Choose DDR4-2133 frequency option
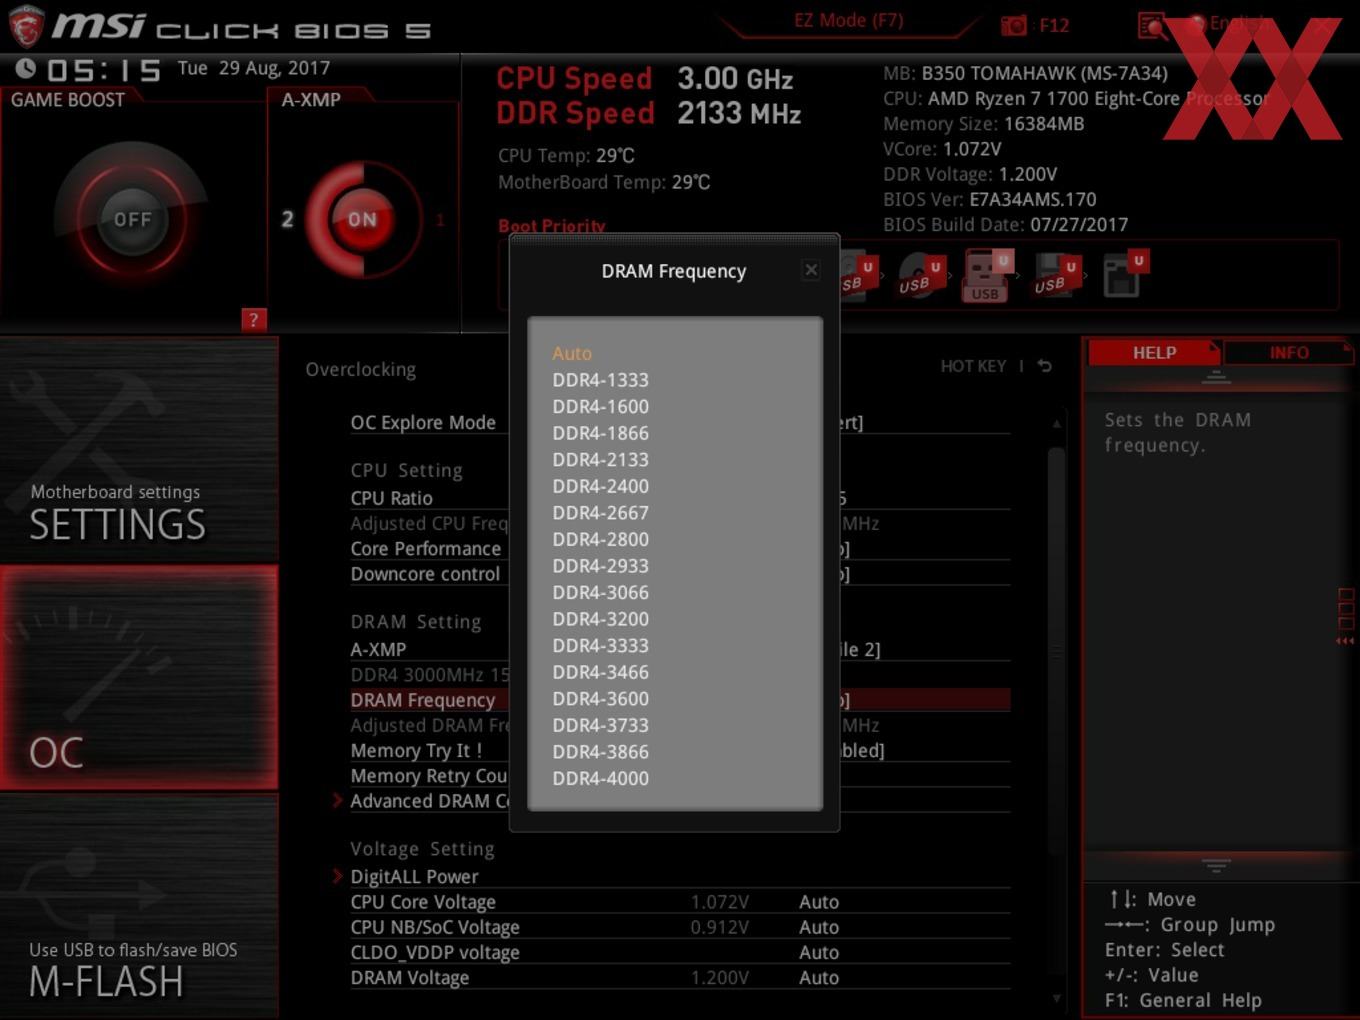 [x=600, y=459]
